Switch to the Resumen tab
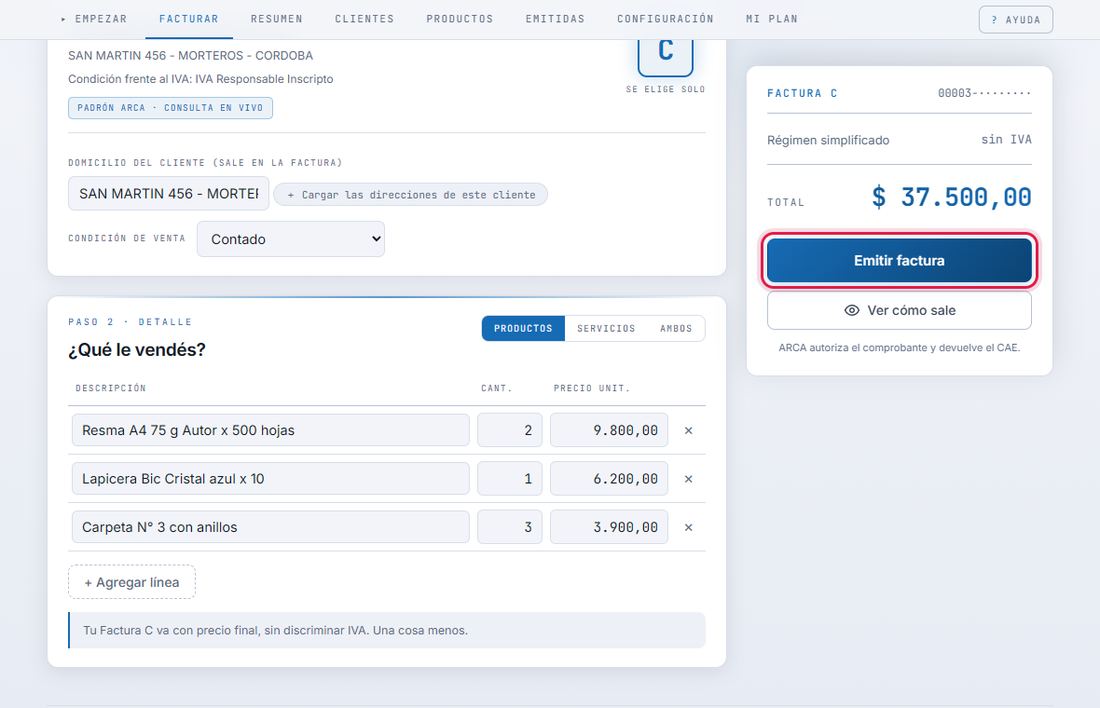The image size is (1100, 708). tap(276, 19)
